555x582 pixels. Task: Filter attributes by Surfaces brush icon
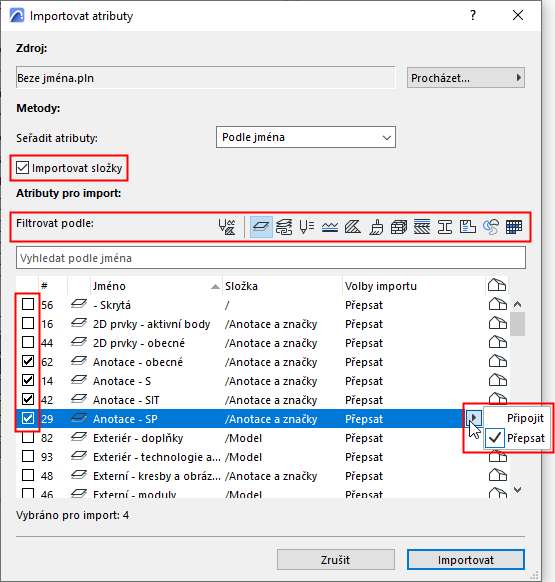[x=376, y=227]
